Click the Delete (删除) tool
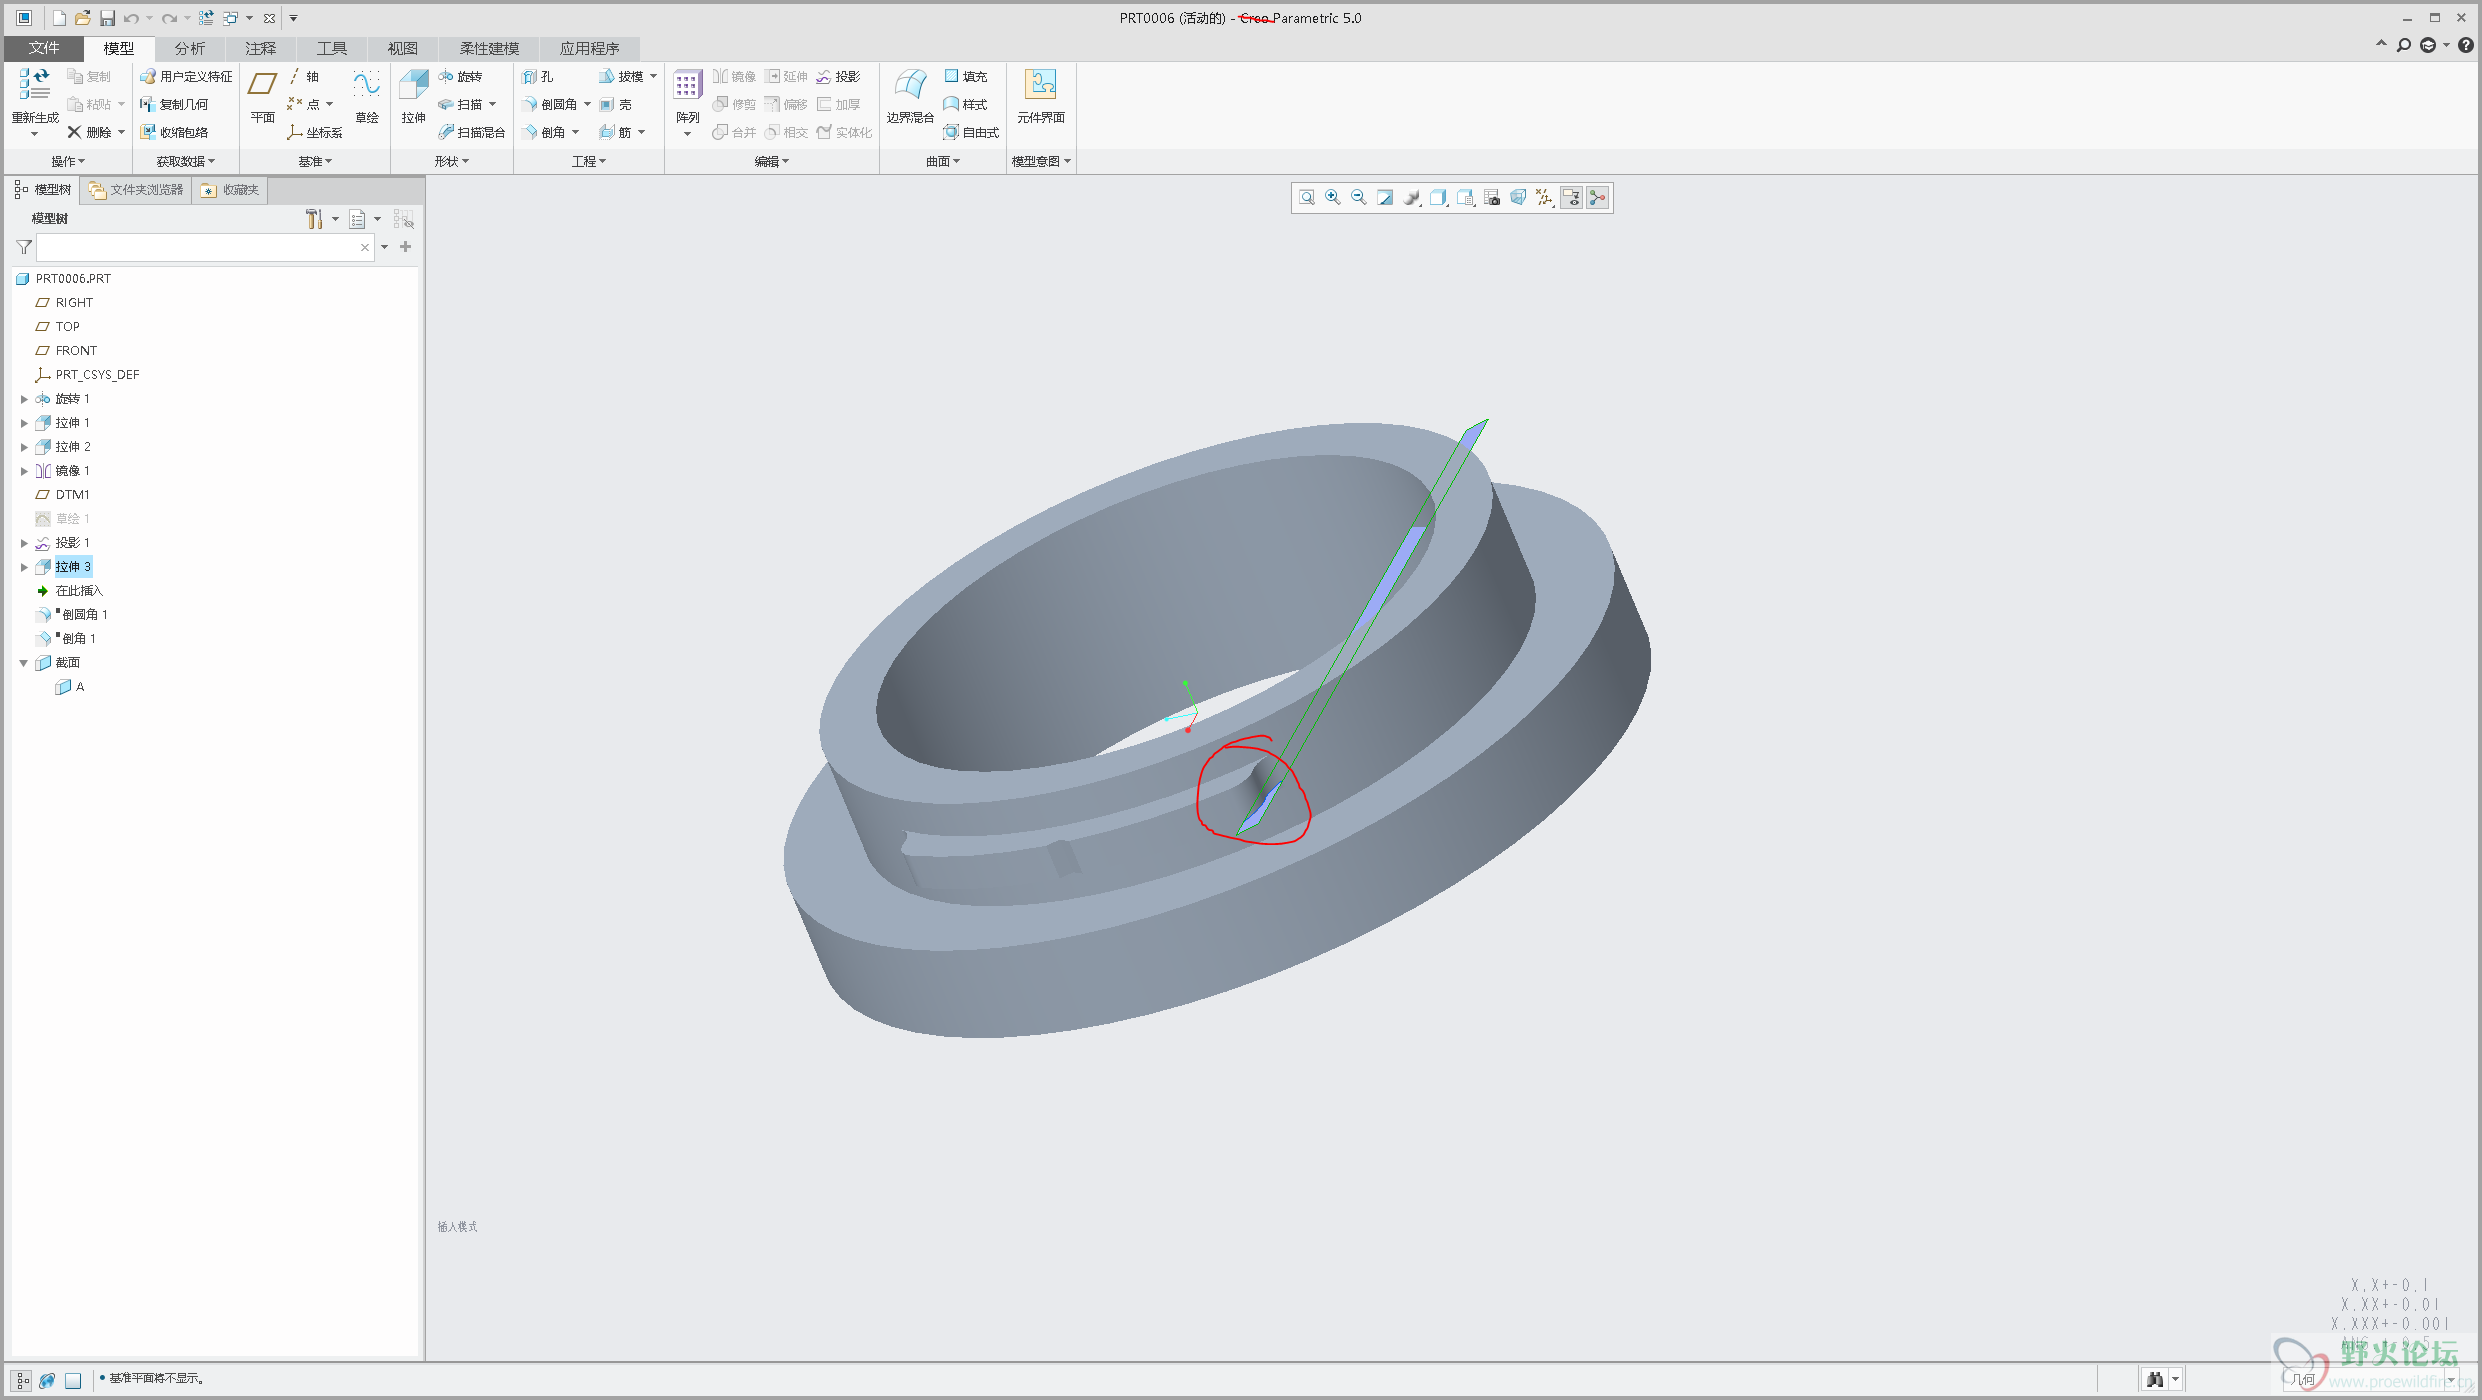The width and height of the screenshot is (2482, 1400). (x=89, y=132)
